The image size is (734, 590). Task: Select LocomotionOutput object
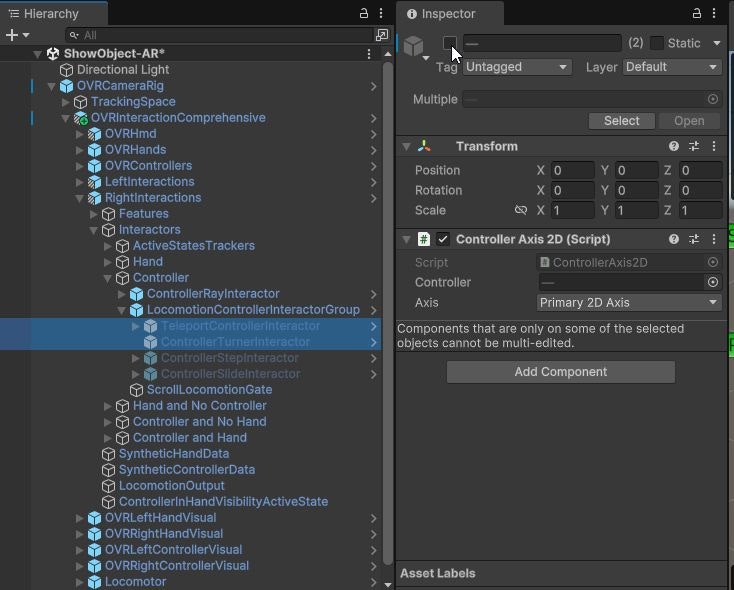172,486
